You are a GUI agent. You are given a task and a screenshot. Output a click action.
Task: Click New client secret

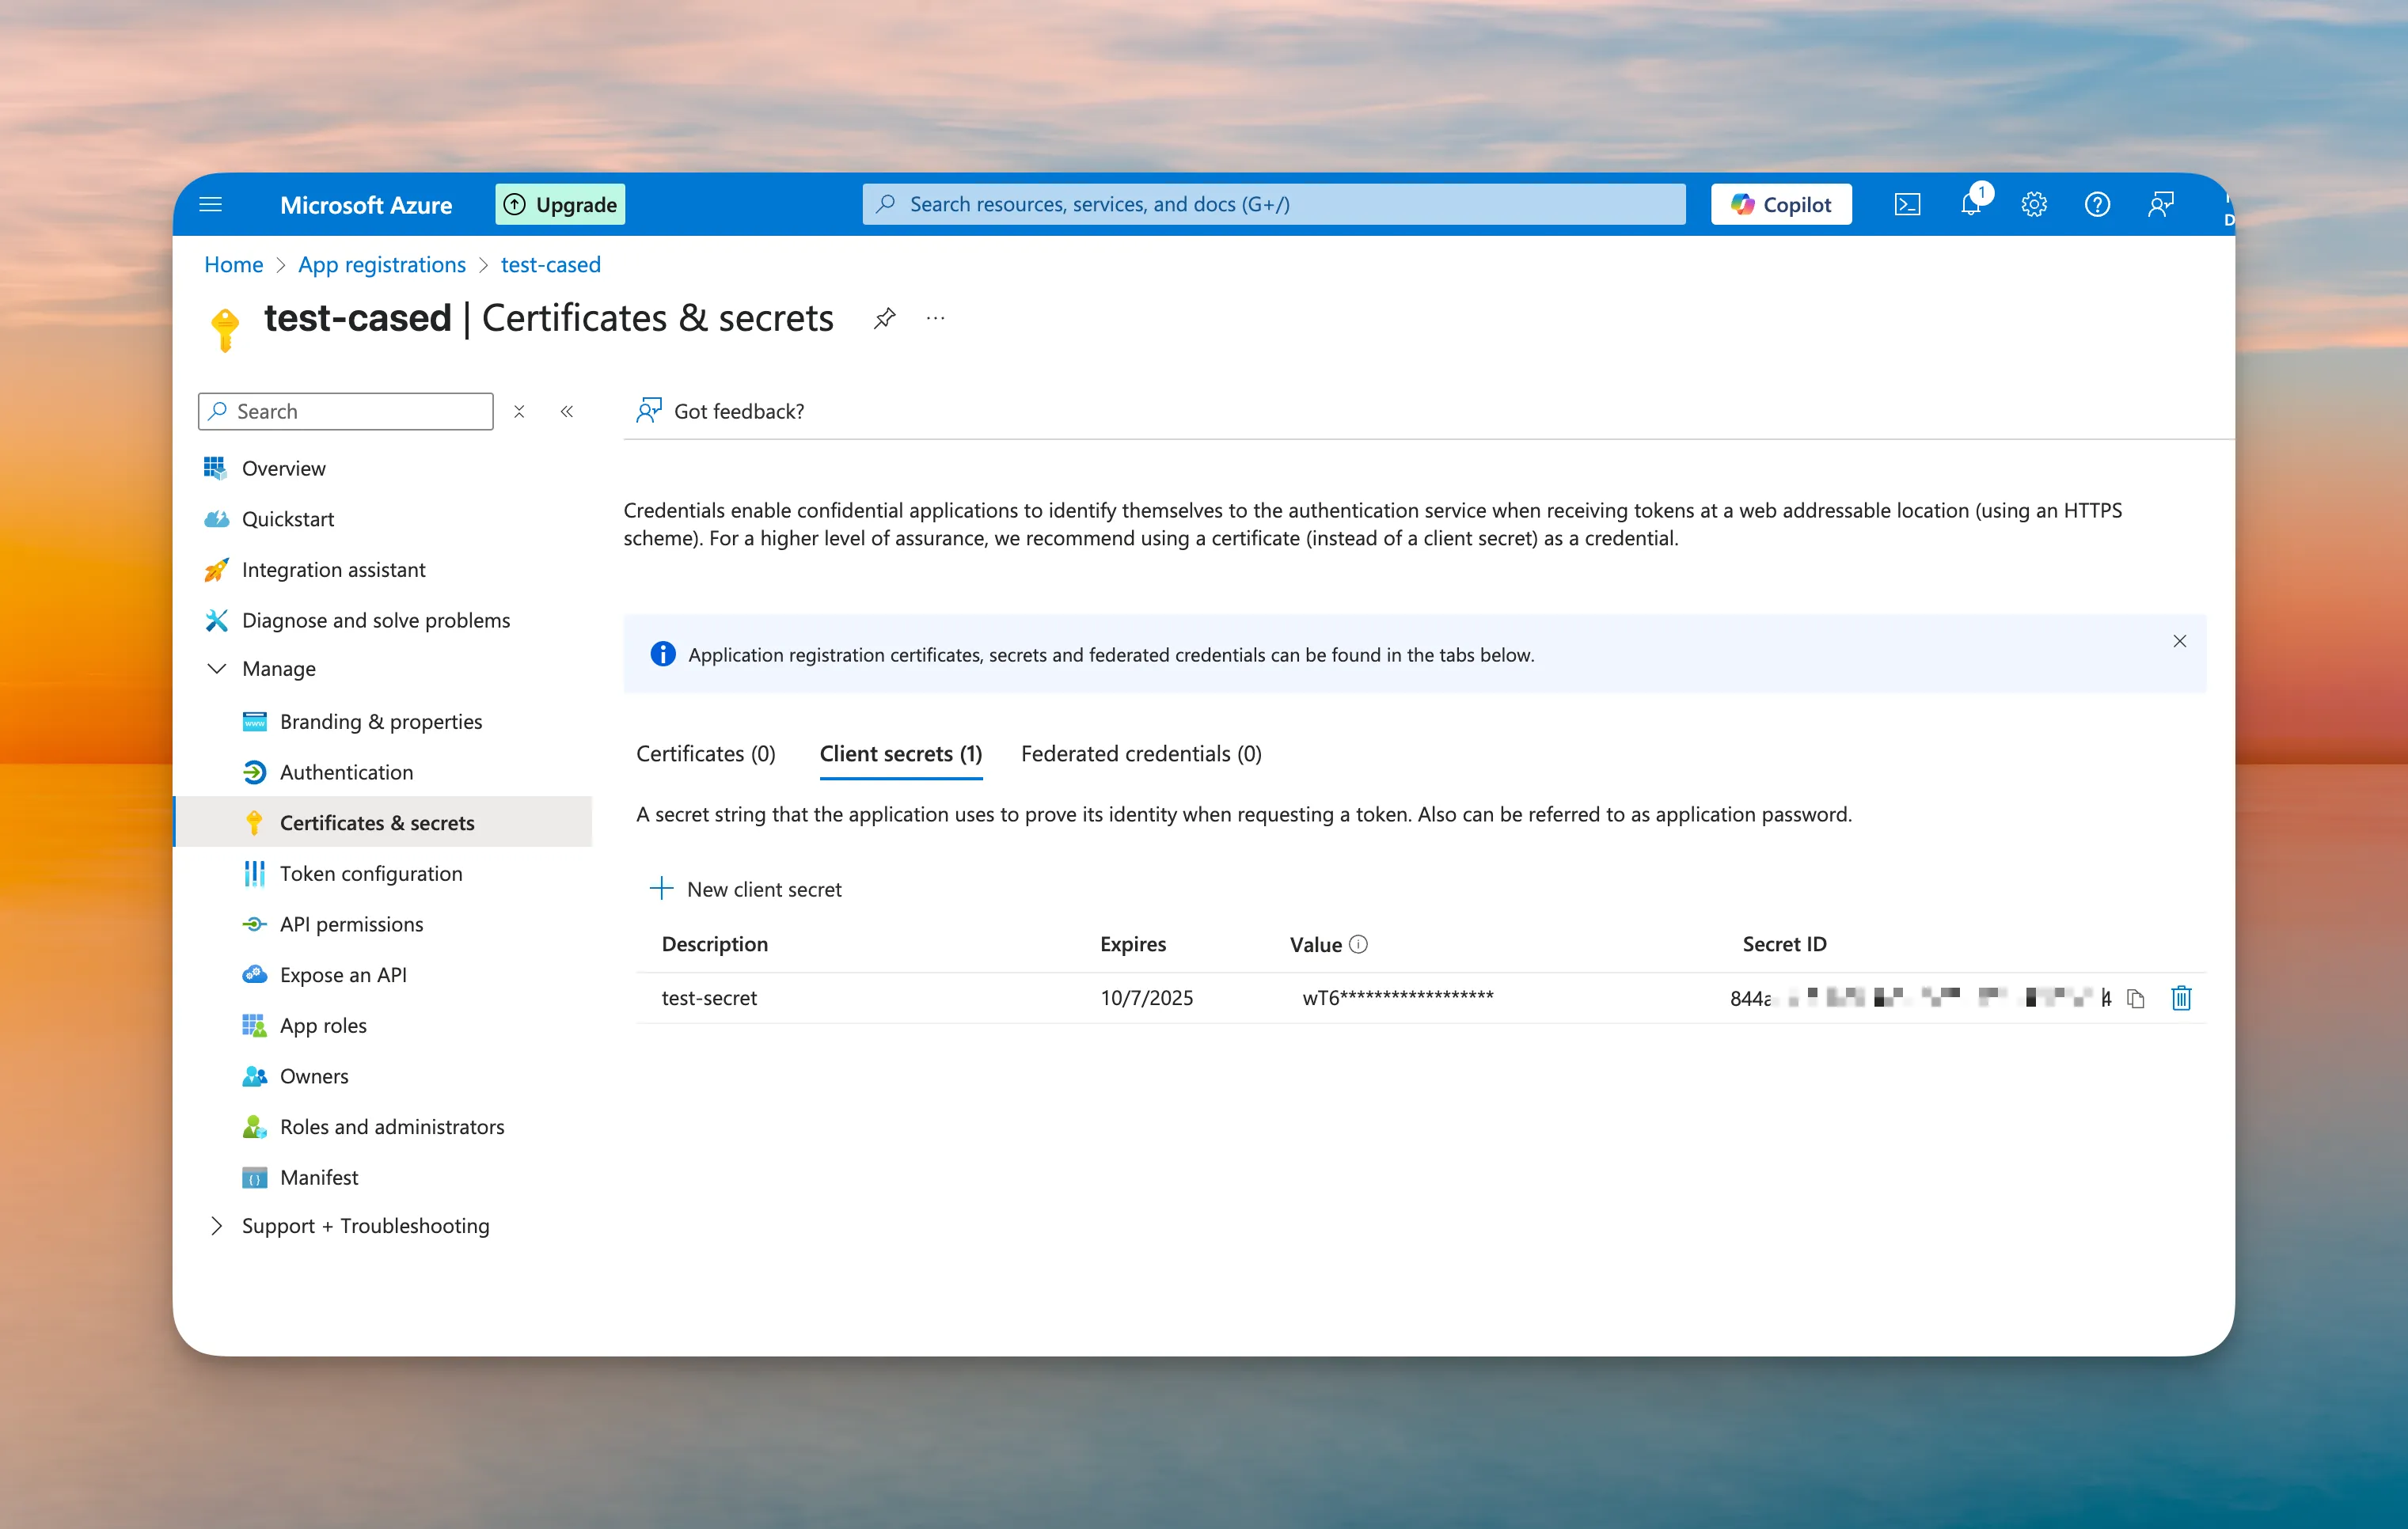click(x=745, y=888)
